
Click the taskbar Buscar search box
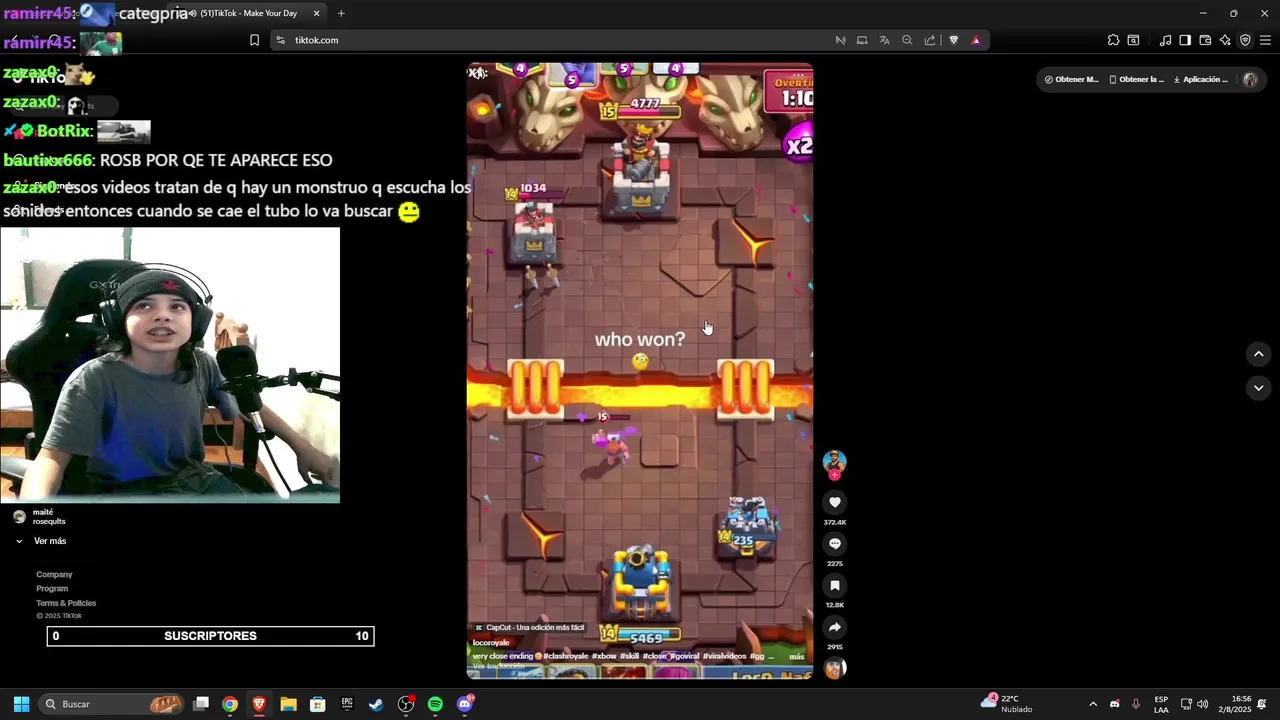coord(113,704)
